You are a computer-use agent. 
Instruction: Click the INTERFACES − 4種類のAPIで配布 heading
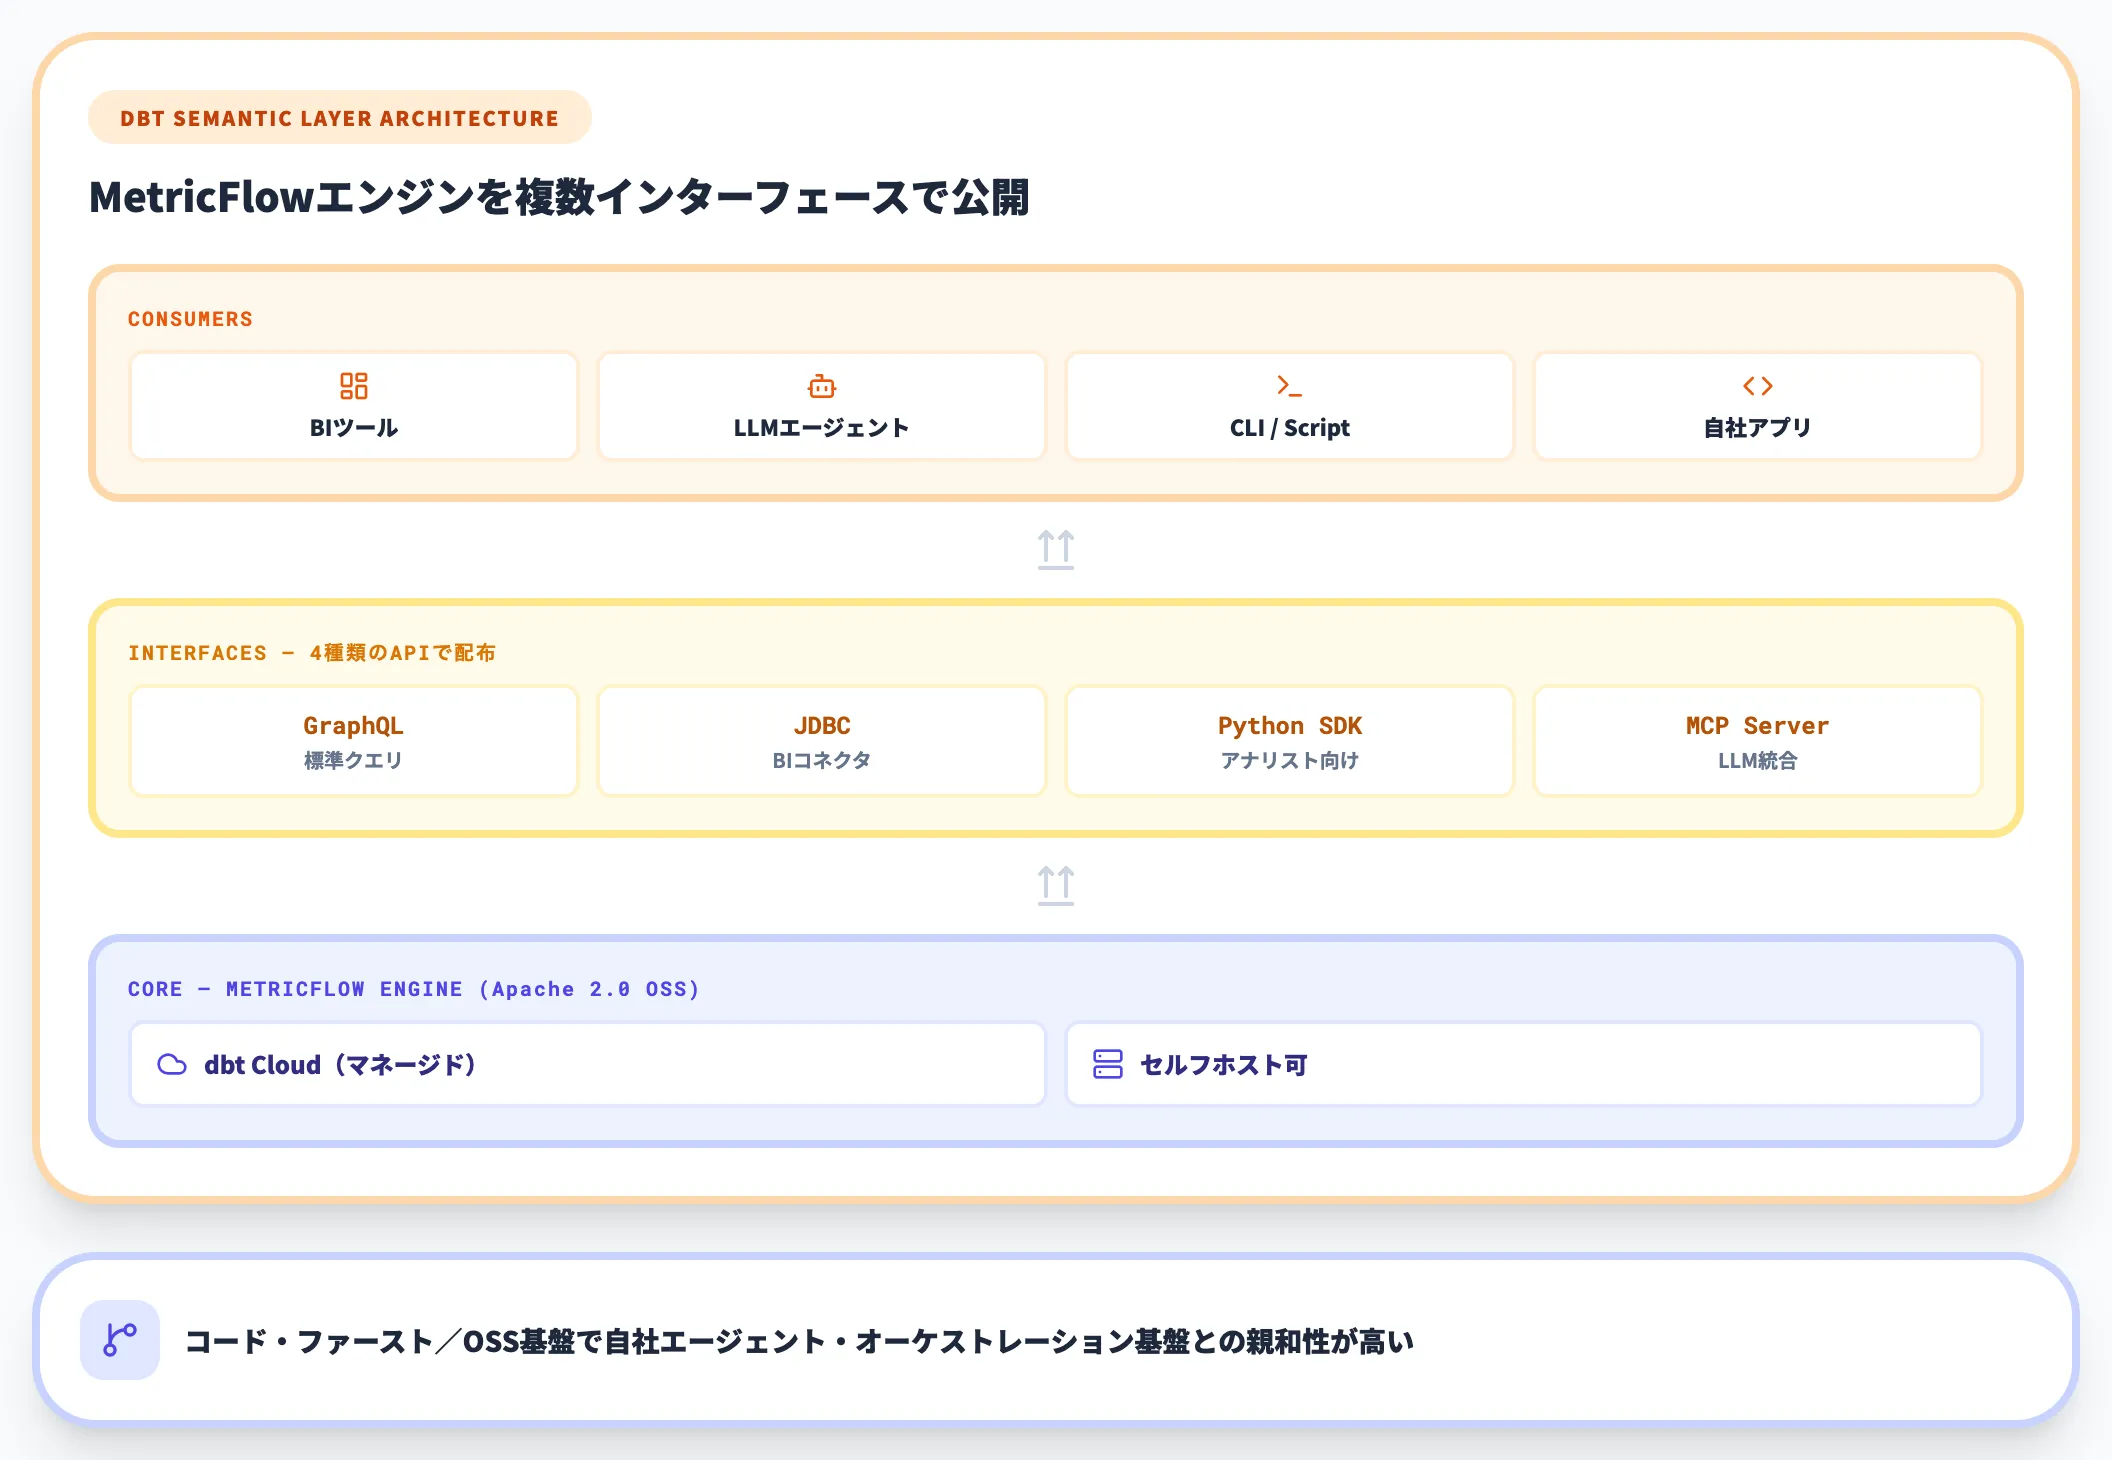coord(313,652)
